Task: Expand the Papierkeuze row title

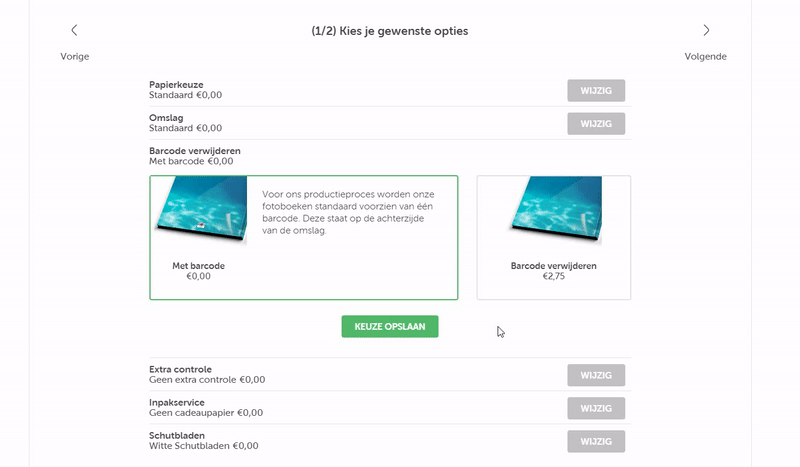Action: point(176,85)
